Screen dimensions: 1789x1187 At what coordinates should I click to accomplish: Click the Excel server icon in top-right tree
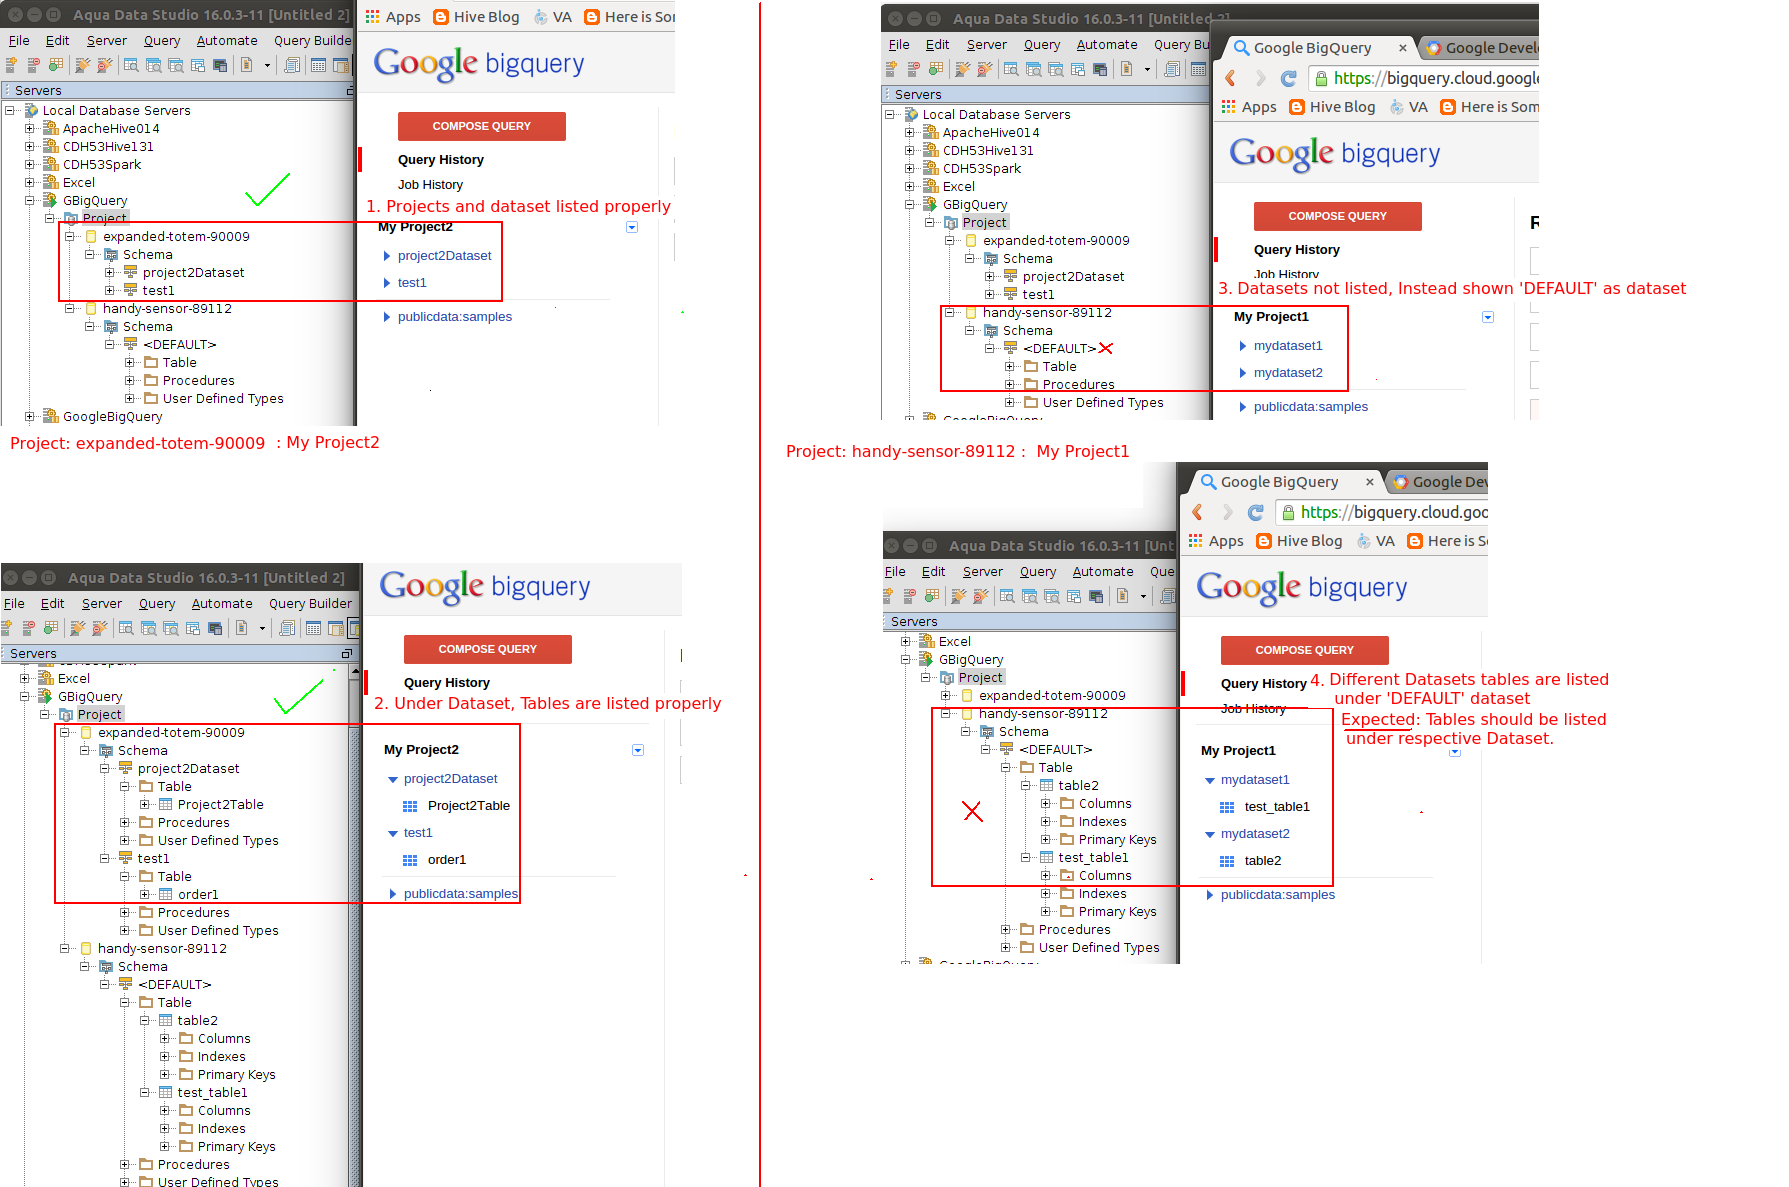click(x=930, y=186)
